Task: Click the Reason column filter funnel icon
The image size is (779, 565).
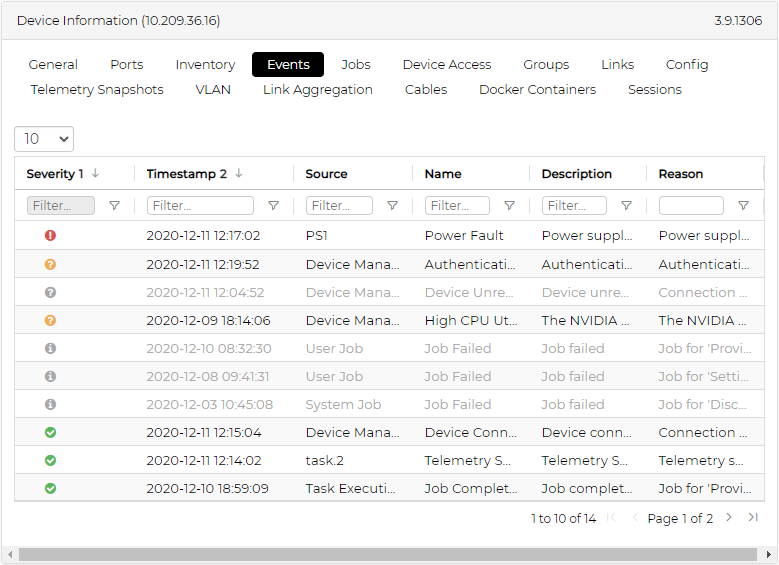Action: [x=743, y=206]
